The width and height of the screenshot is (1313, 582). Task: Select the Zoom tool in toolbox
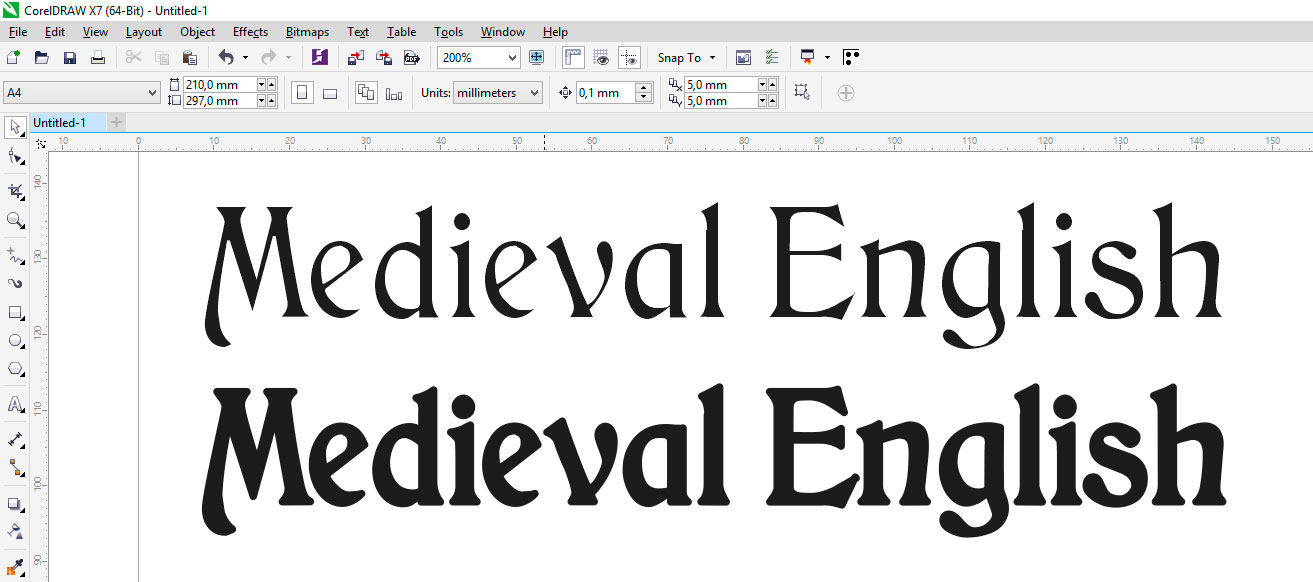[x=15, y=220]
